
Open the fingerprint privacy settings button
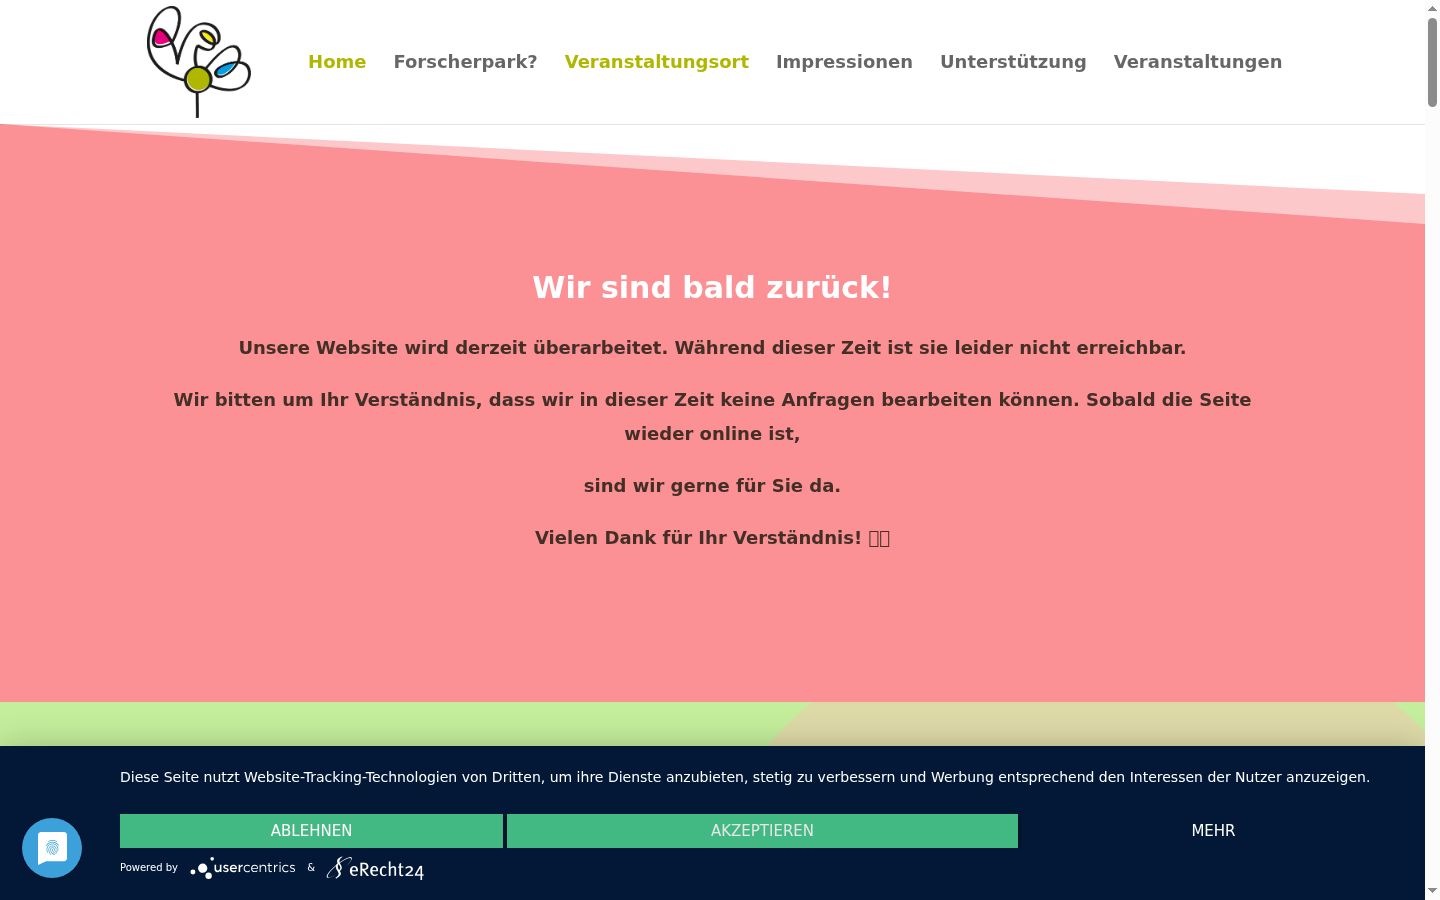52,848
